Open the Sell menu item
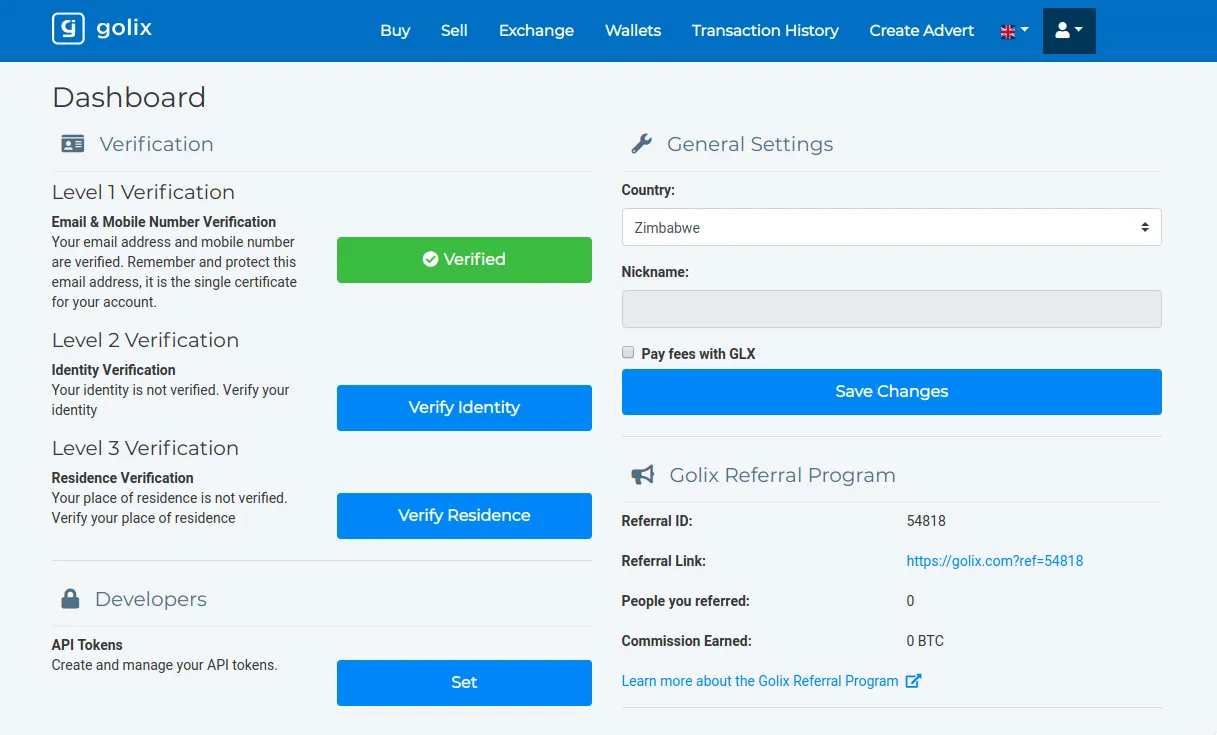 [x=454, y=31]
